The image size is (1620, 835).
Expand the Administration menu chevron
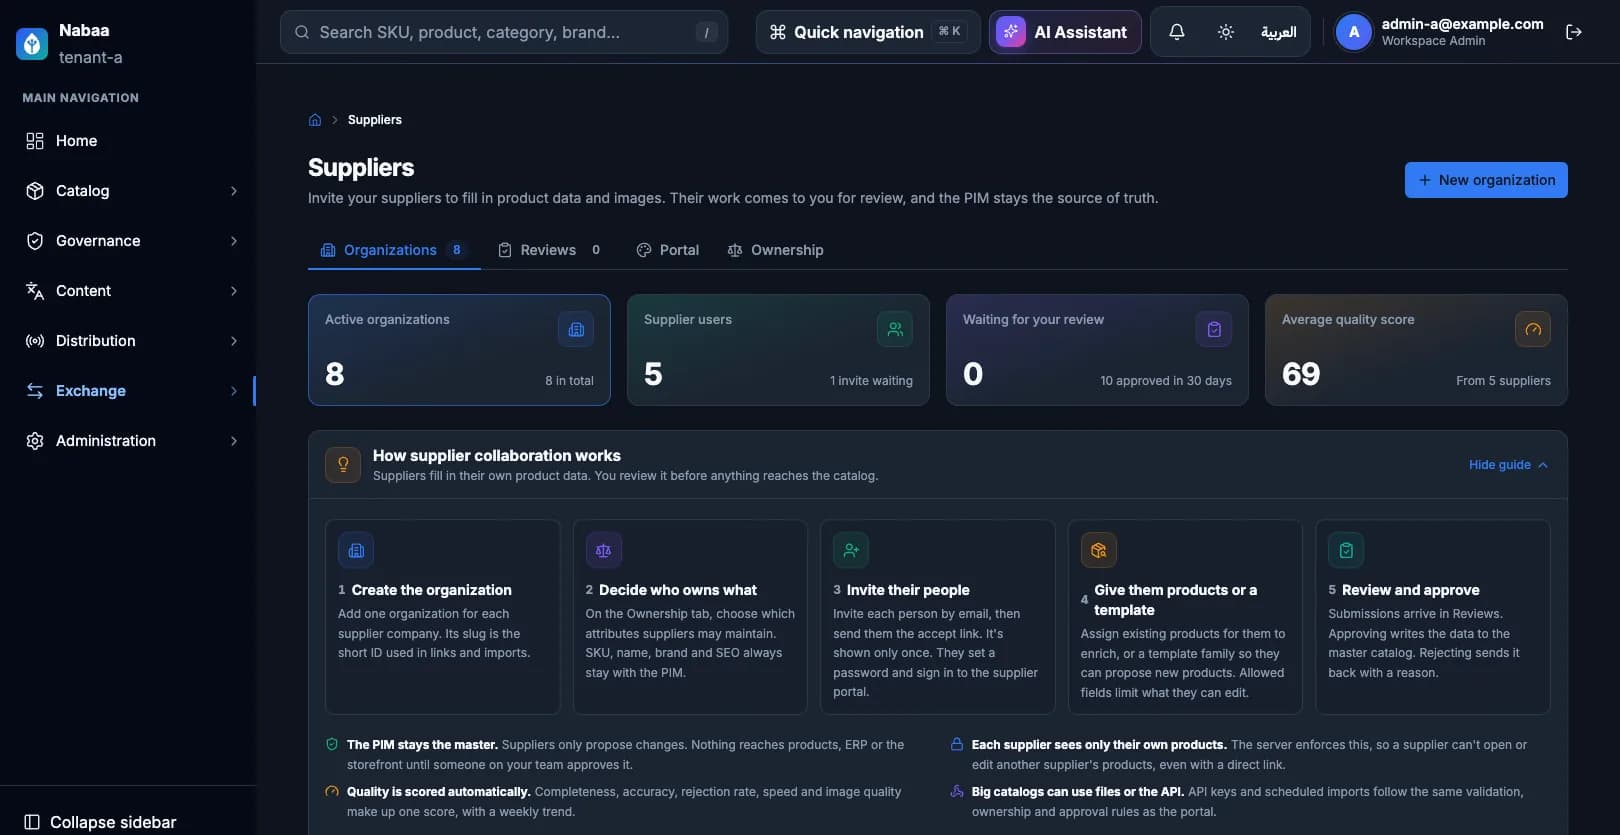(234, 441)
